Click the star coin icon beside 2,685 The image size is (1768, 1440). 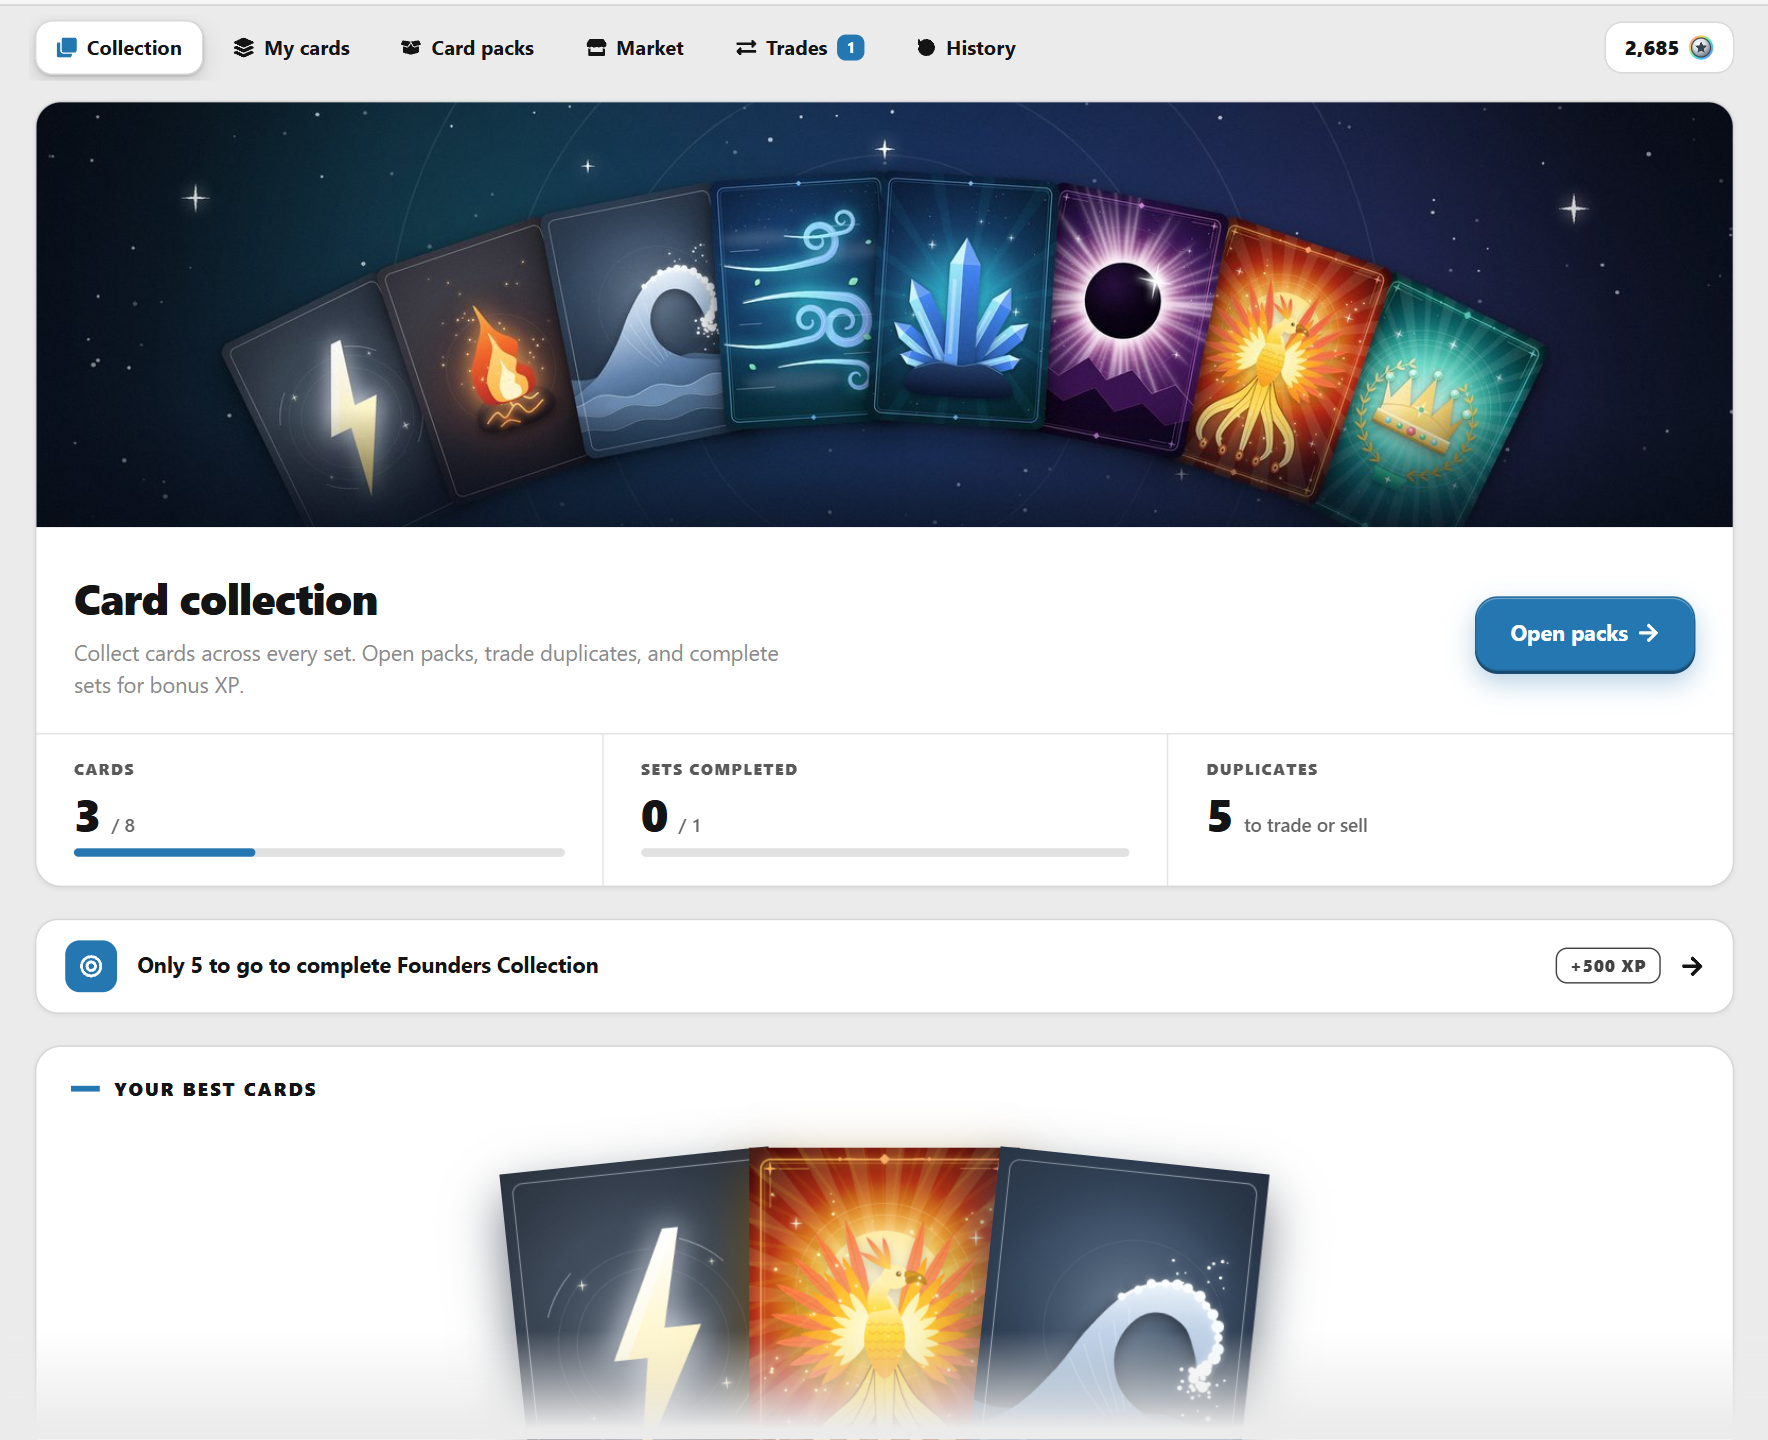1701,48
